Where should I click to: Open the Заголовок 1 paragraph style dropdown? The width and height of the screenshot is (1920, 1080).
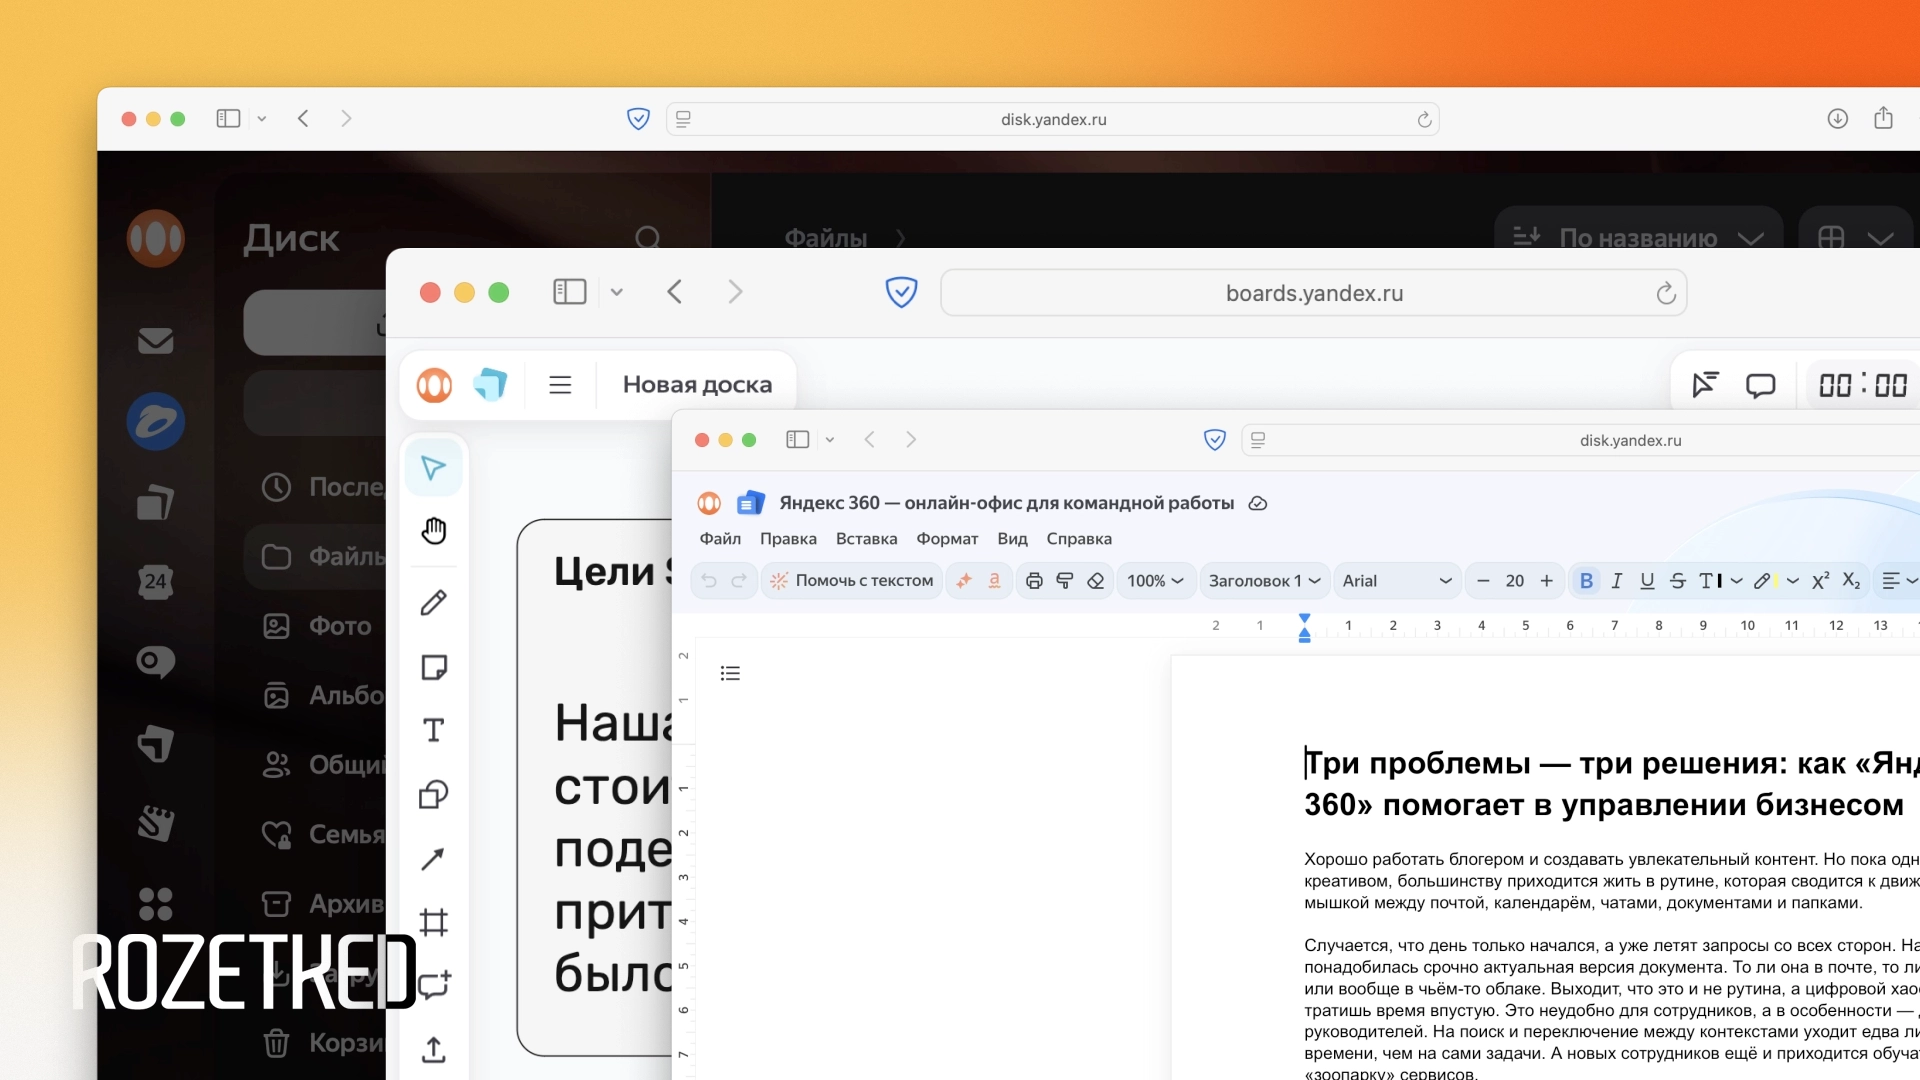point(1263,580)
